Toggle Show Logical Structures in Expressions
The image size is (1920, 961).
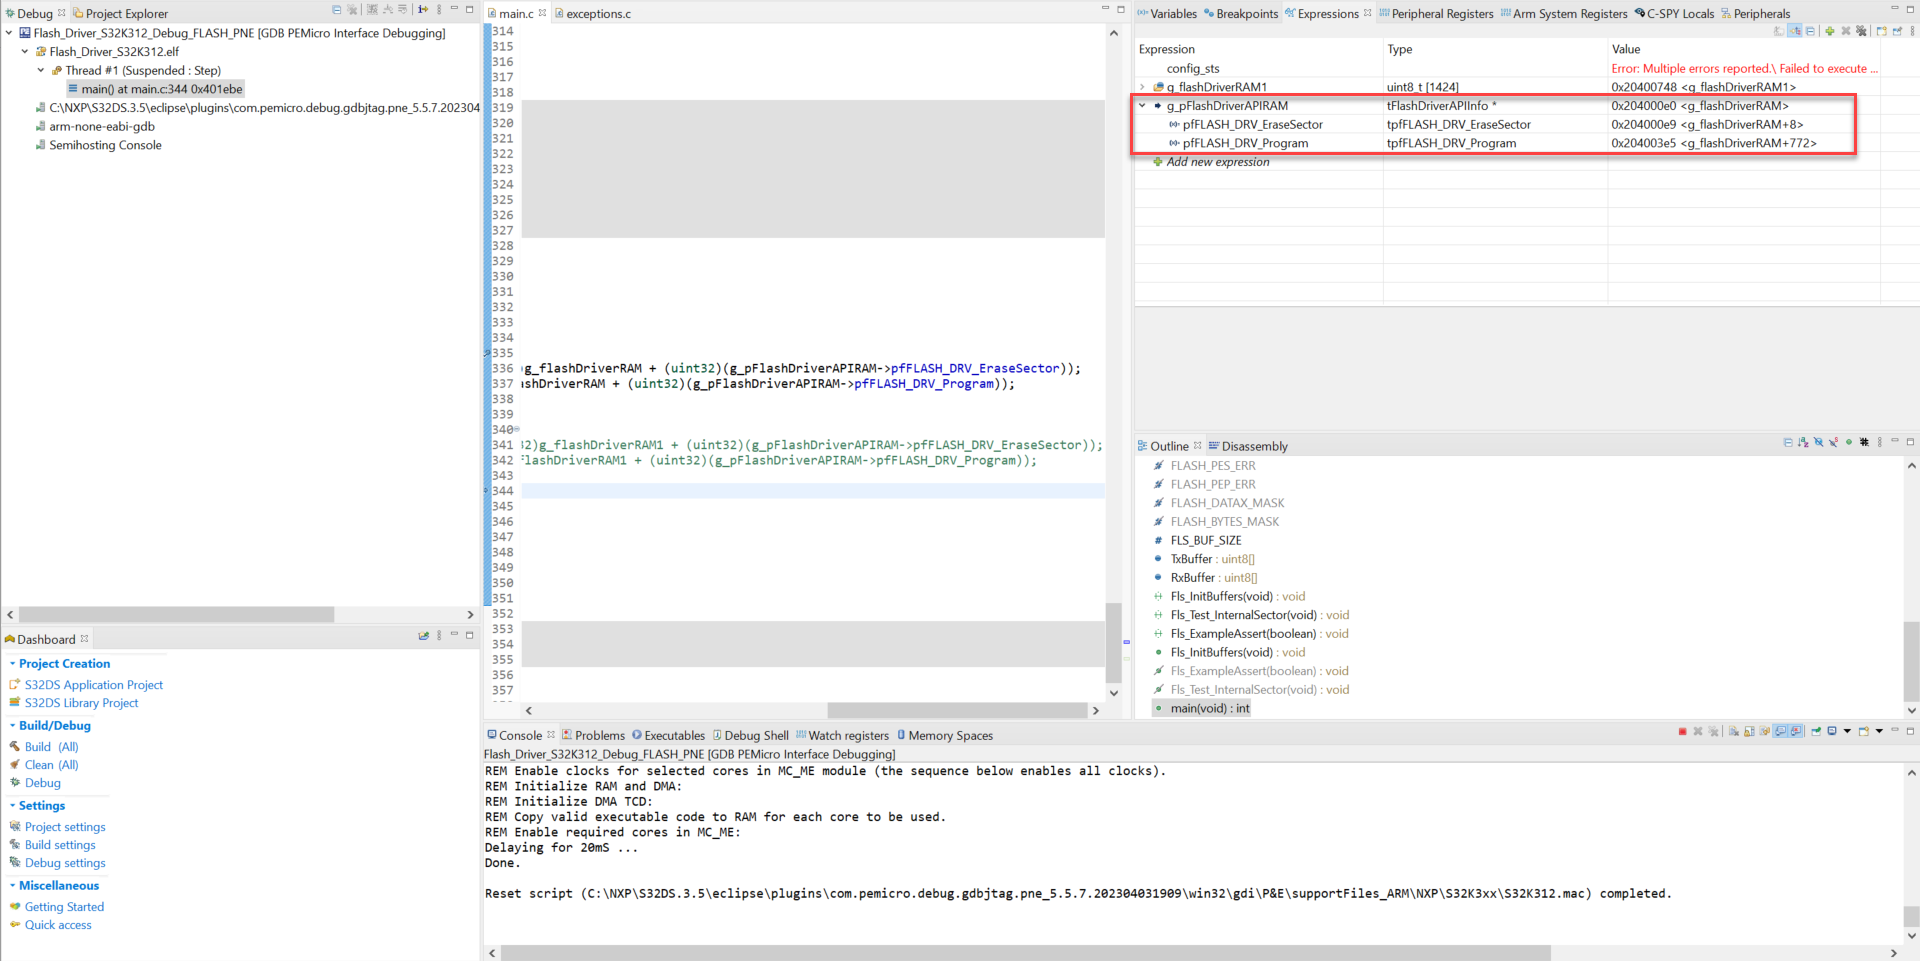[1795, 30]
